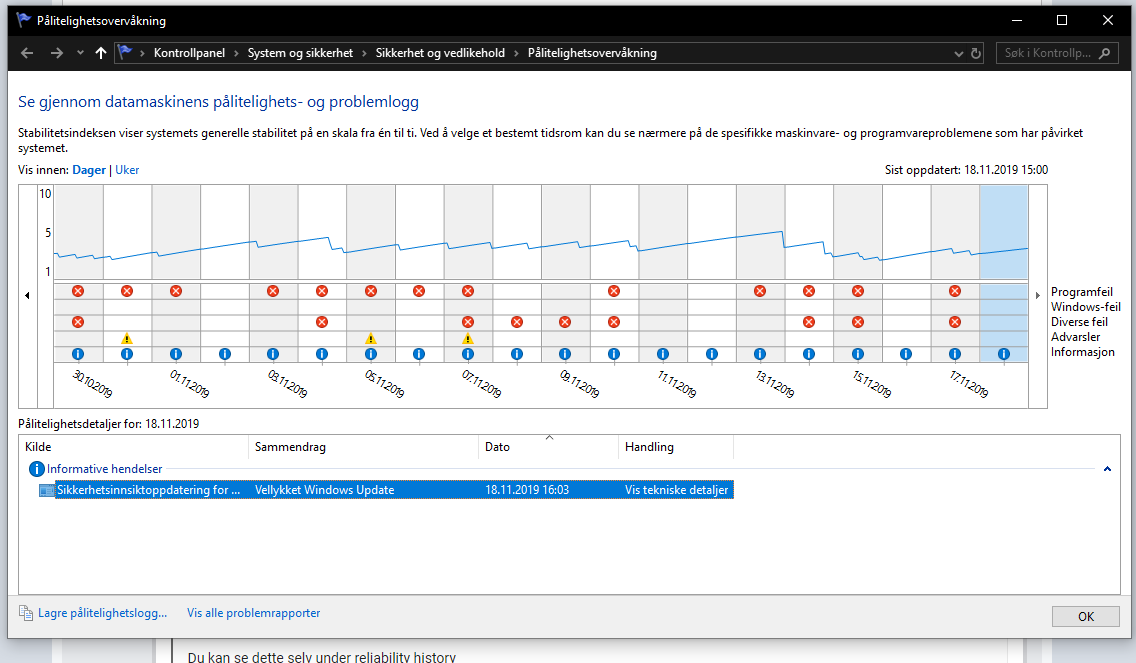The width and height of the screenshot is (1136, 663).
Task: Sort the list by the Sammendrag column header
Action: [363, 447]
